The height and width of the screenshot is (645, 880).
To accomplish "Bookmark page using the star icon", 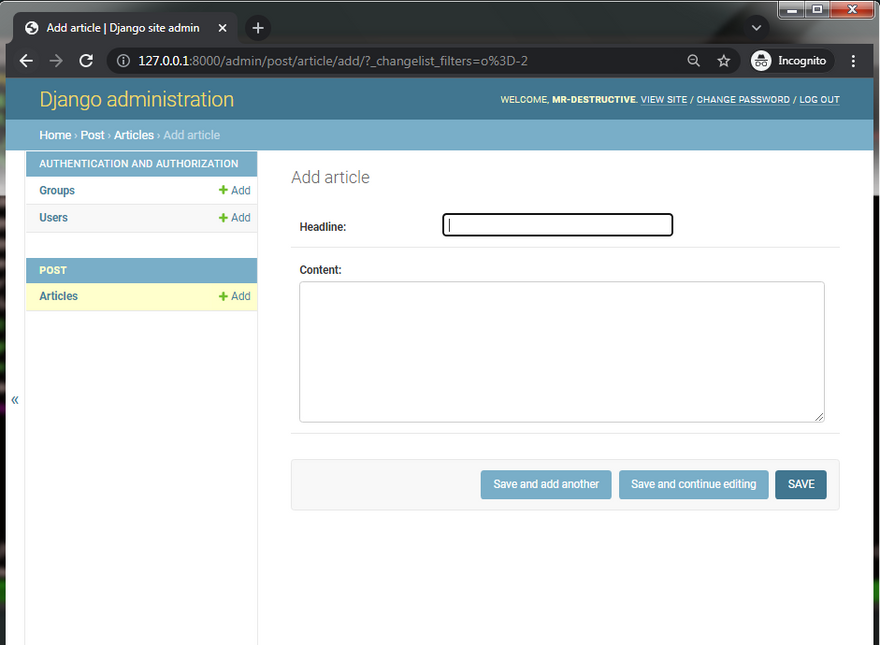I will point(723,61).
